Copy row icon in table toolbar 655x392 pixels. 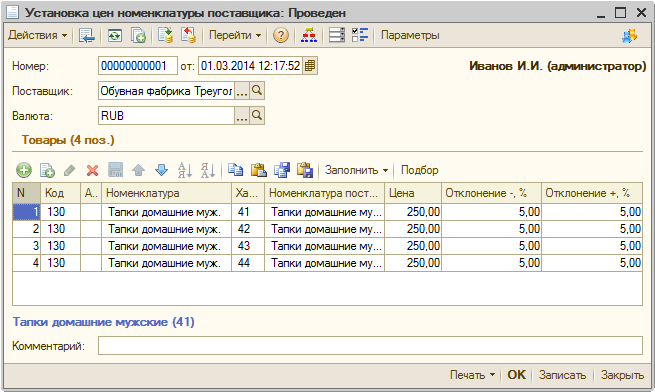pos(47,170)
